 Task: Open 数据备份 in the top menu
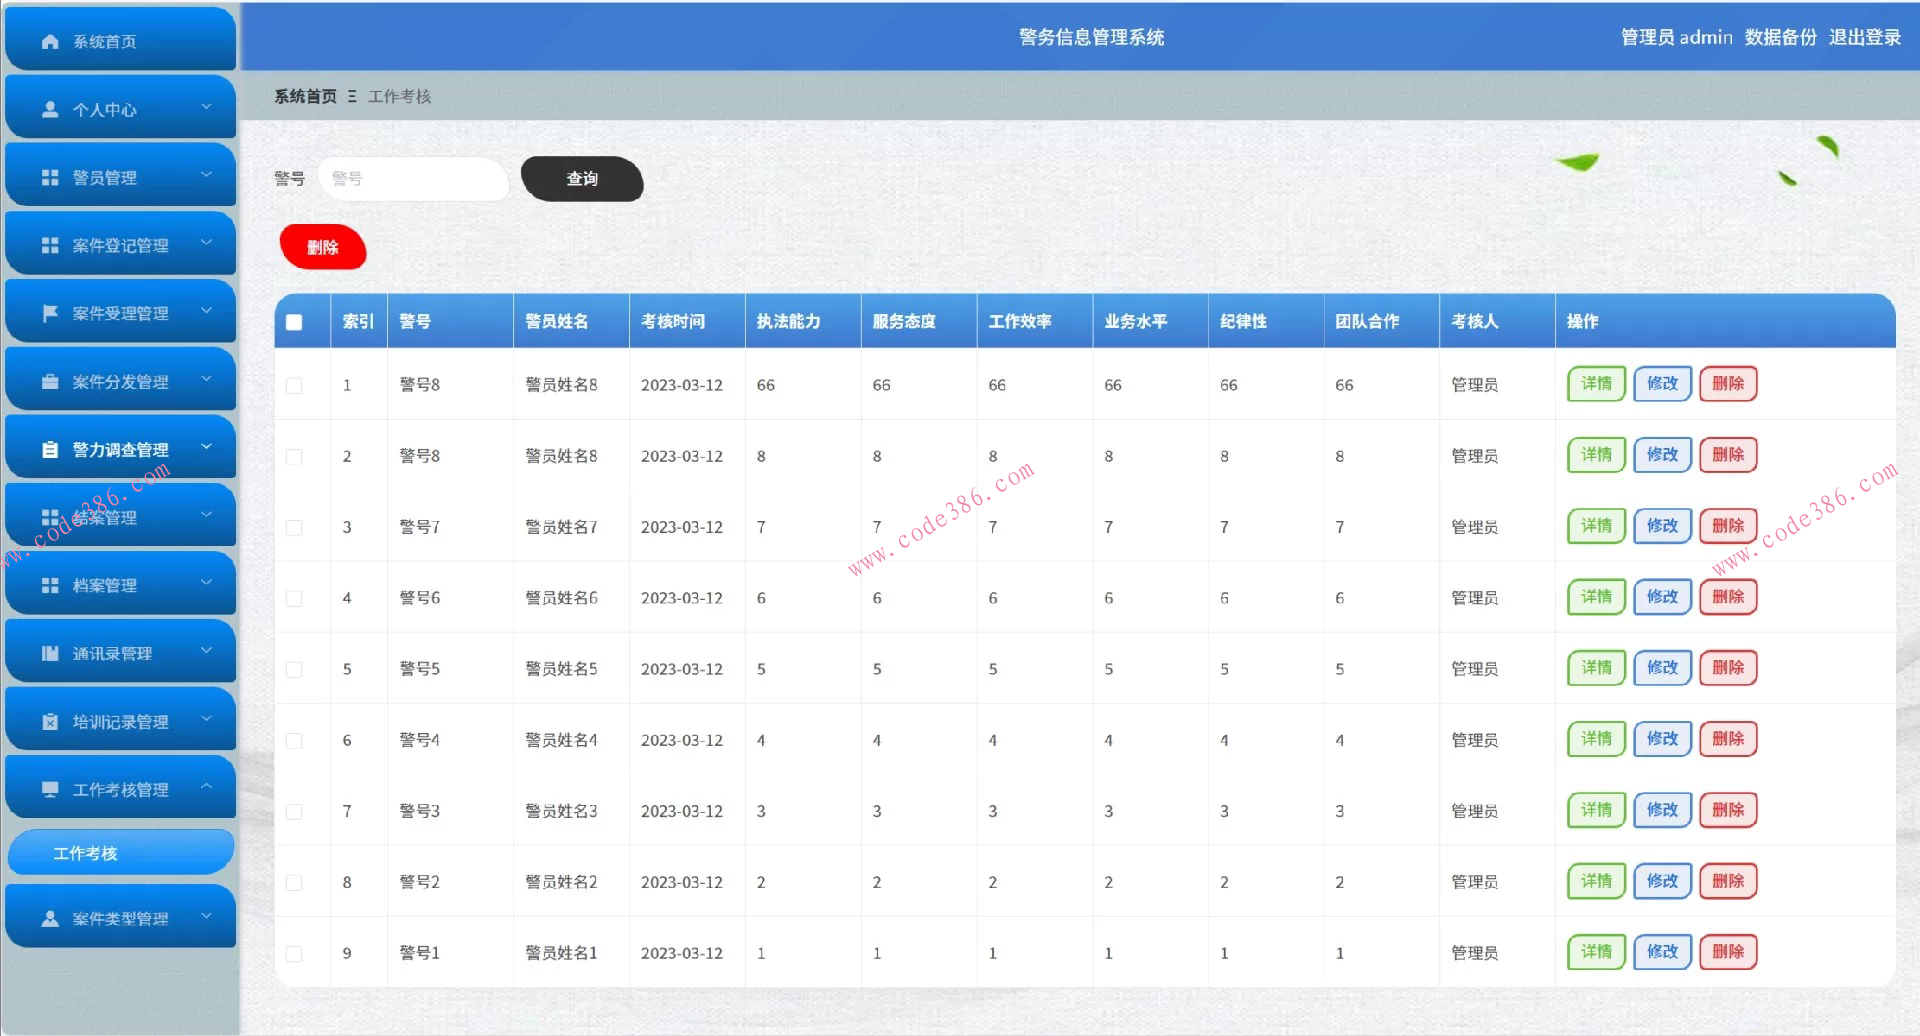point(1779,37)
